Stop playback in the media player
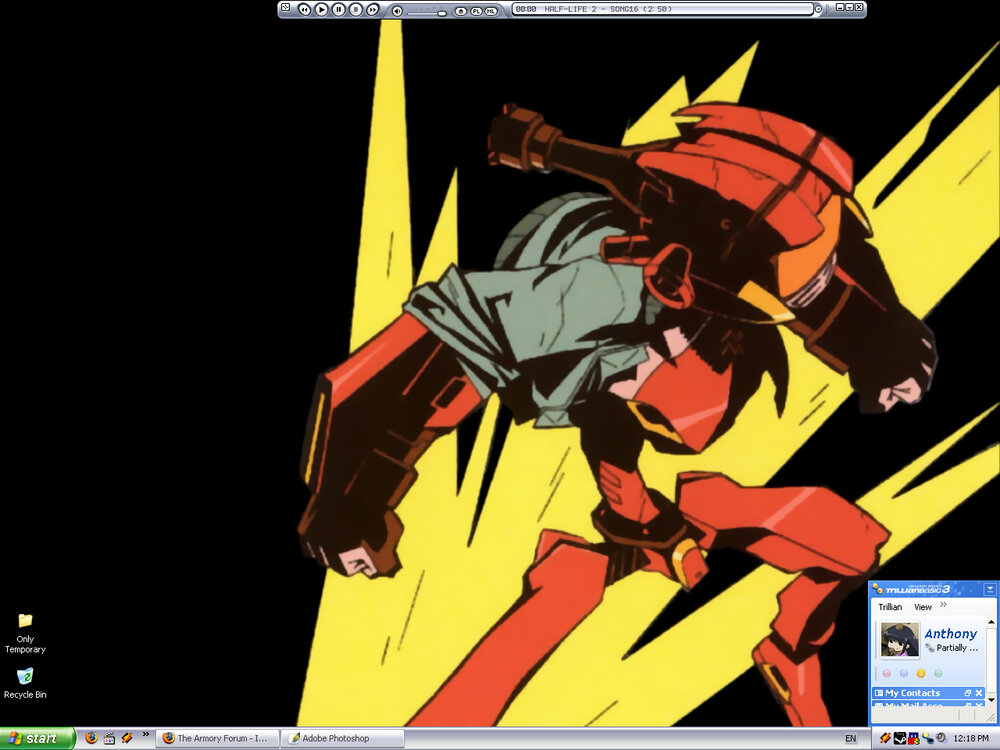The image size is (1000, 750). (x=355, y=9)
